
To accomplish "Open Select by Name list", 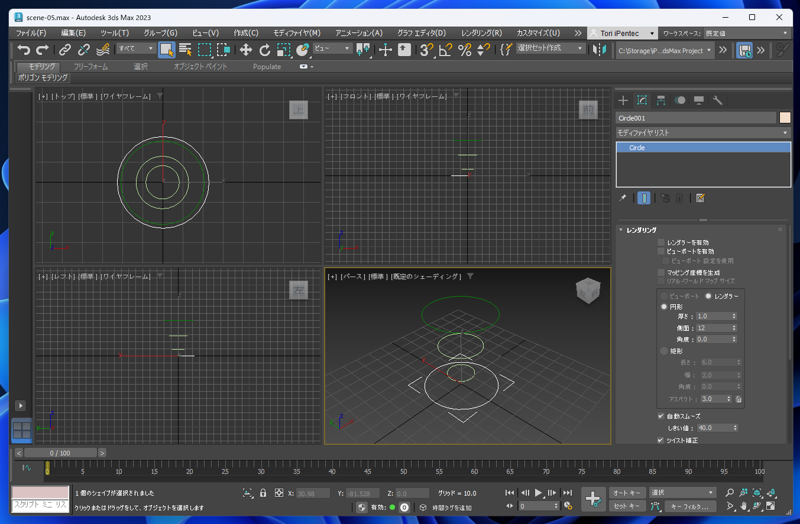I will 185,49.
